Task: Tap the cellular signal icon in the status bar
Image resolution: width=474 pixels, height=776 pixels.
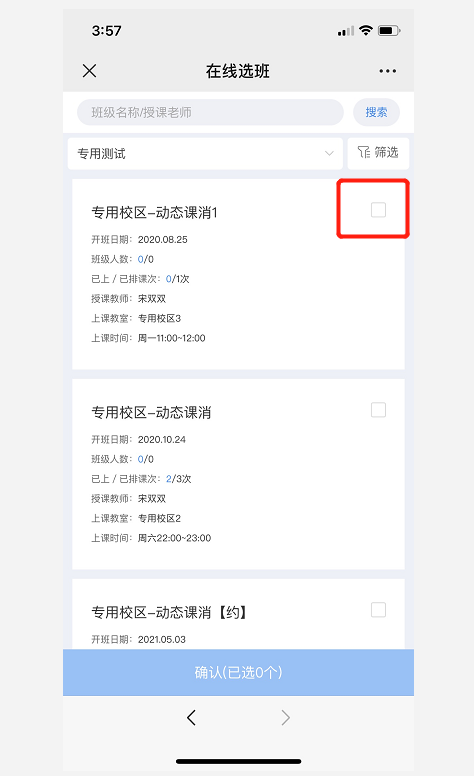Action: (346, 31)
